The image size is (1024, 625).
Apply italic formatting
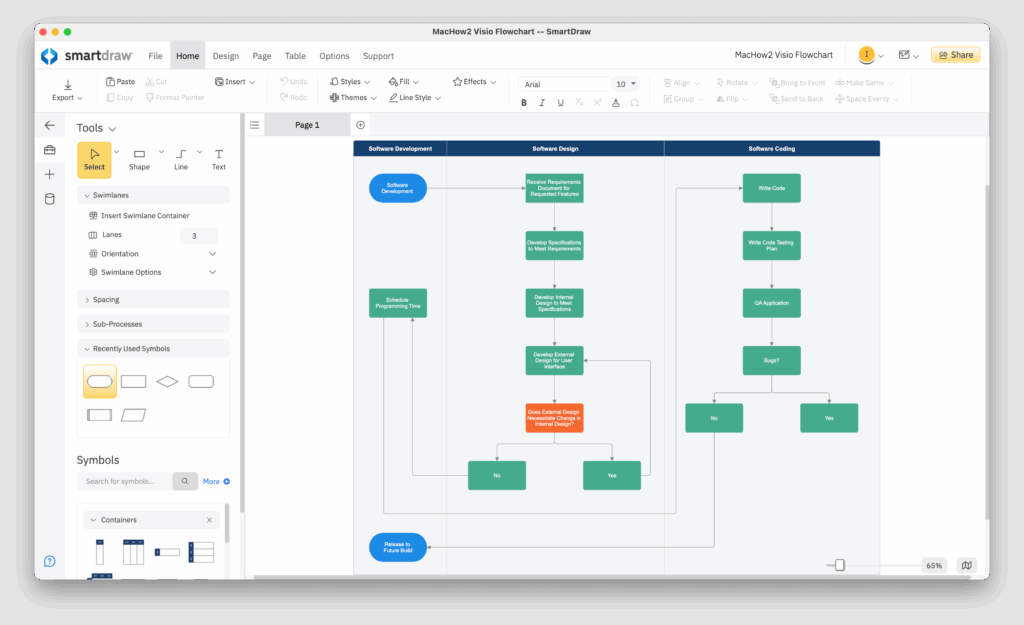(x=542, y=103)
